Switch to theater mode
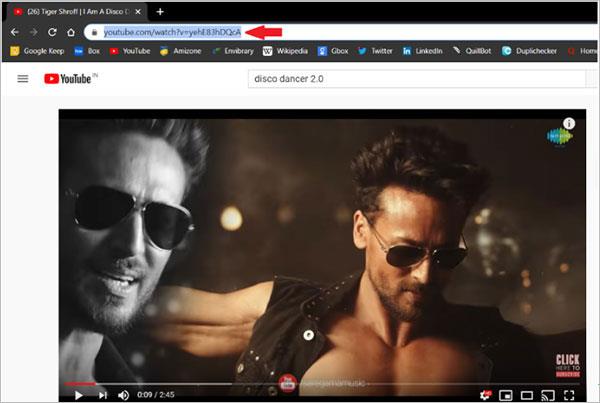 pos(527,395)
